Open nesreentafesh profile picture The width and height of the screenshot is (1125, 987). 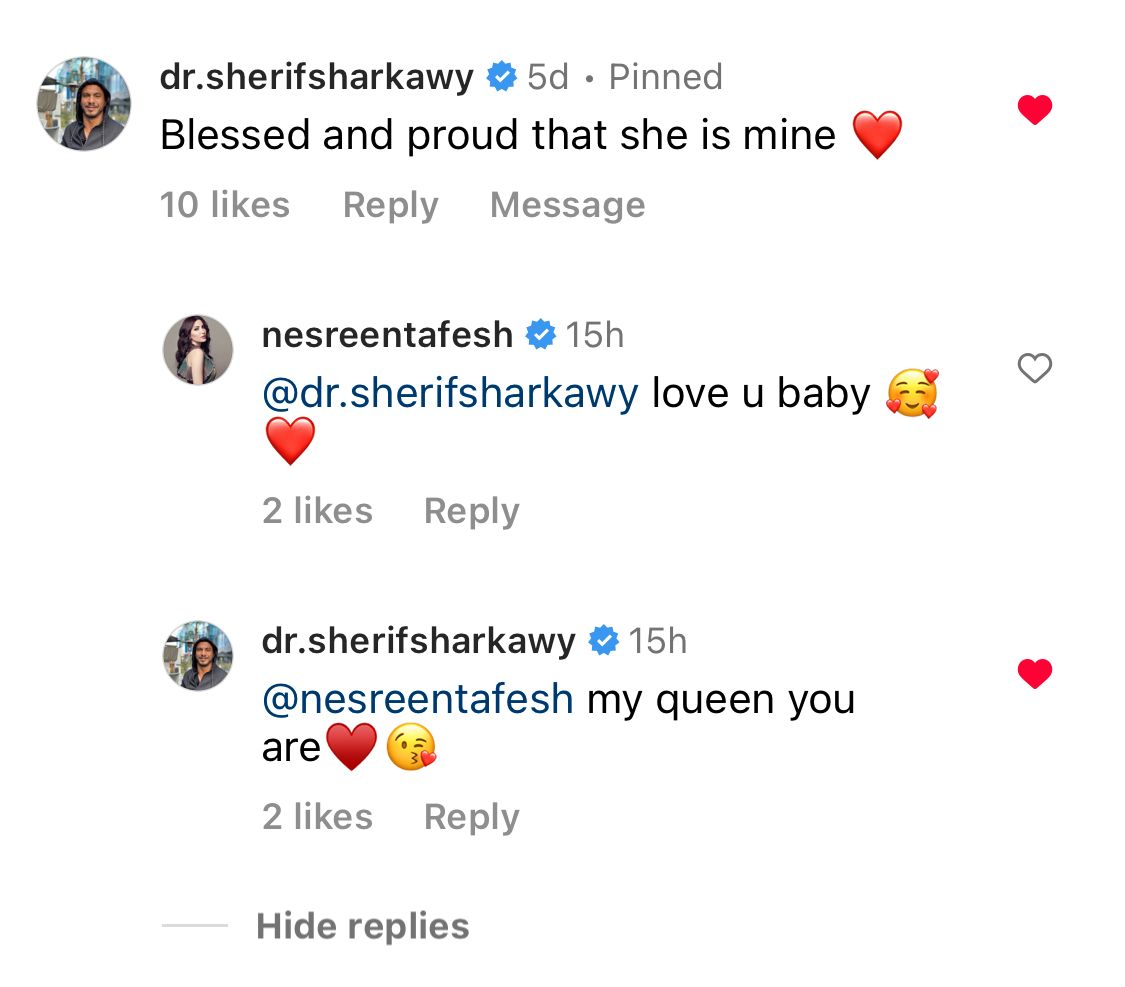click(x=198, y=350)
